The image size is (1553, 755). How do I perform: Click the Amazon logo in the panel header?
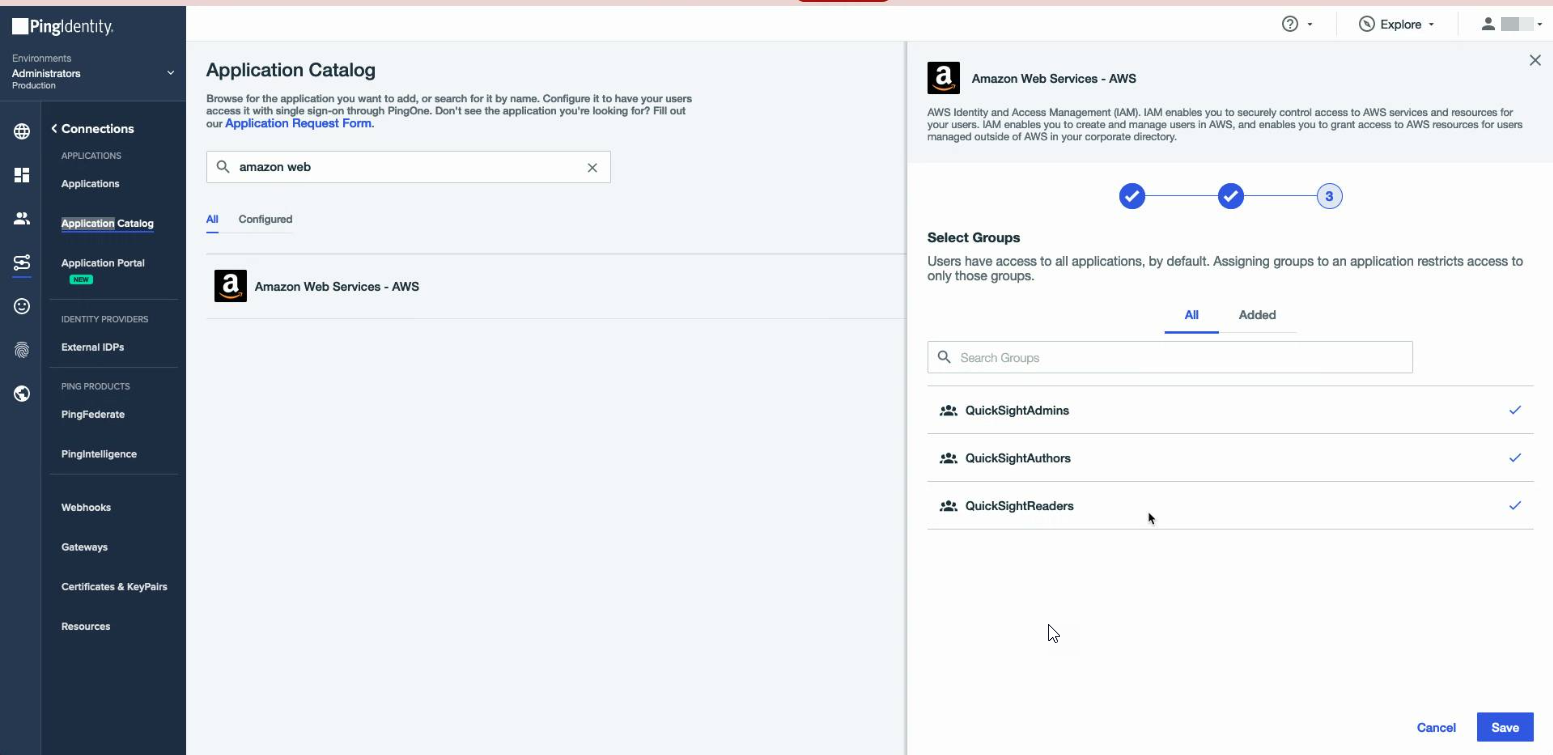point(943,78)
